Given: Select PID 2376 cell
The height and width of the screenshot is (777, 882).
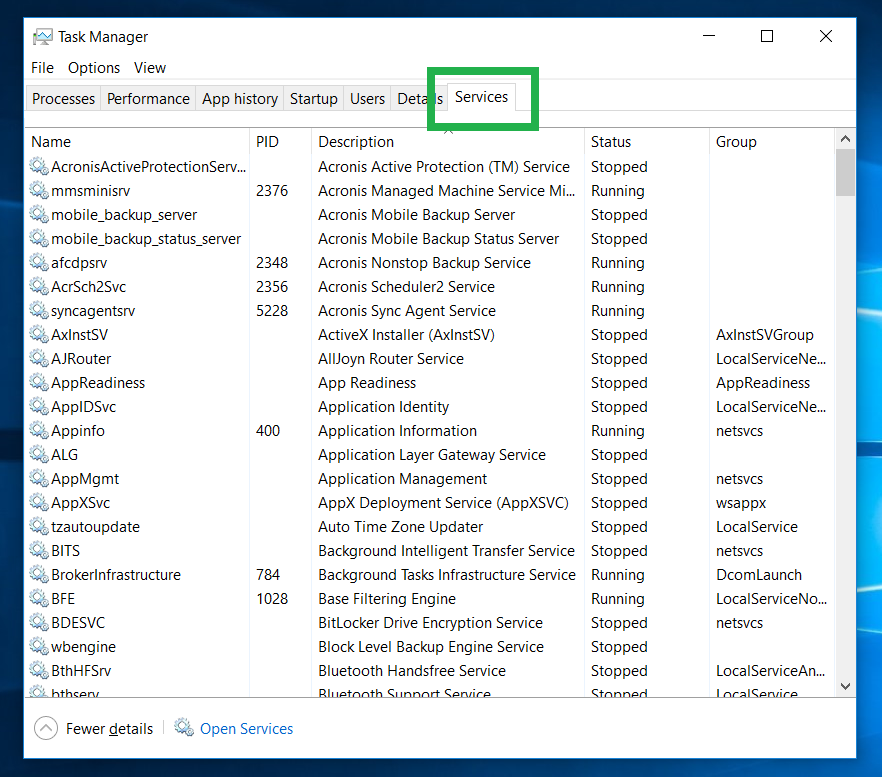Looking at the screenshot, I should tap(272, 191).
